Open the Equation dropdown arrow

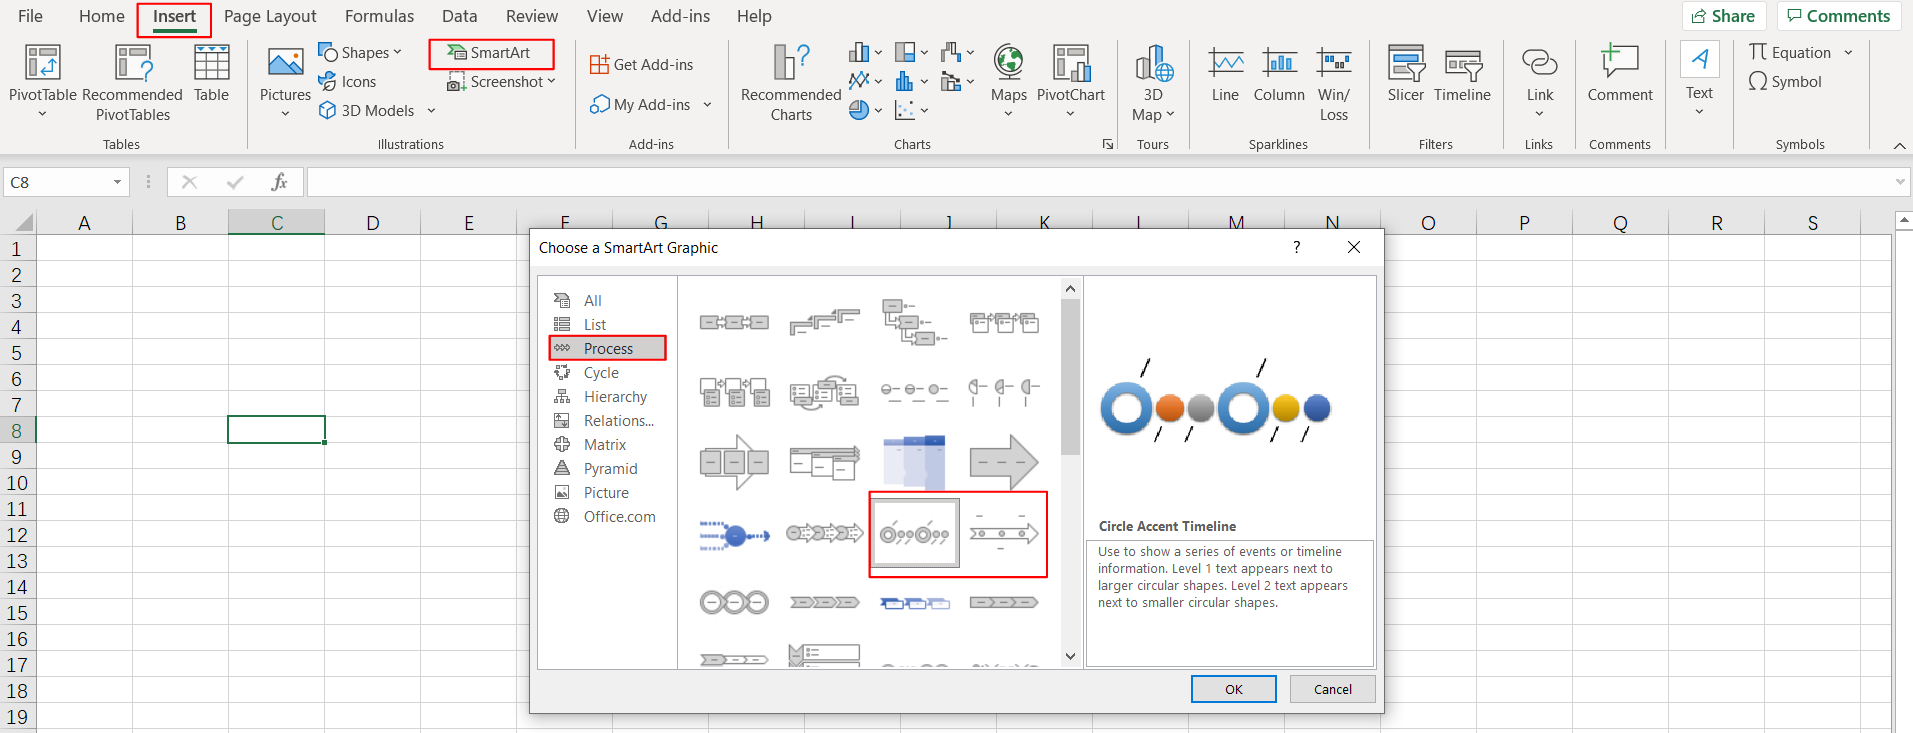(1847, 53)
